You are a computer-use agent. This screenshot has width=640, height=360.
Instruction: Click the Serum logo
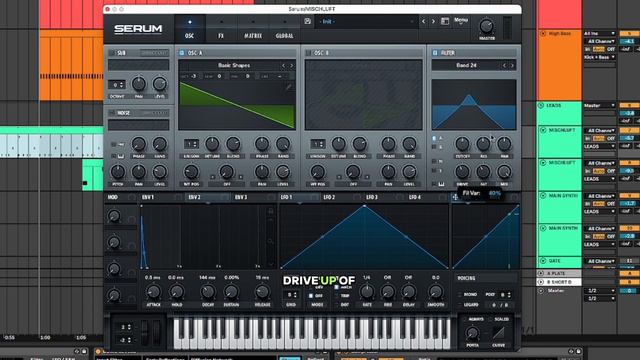pyautogui.click(x=138, y=29)
